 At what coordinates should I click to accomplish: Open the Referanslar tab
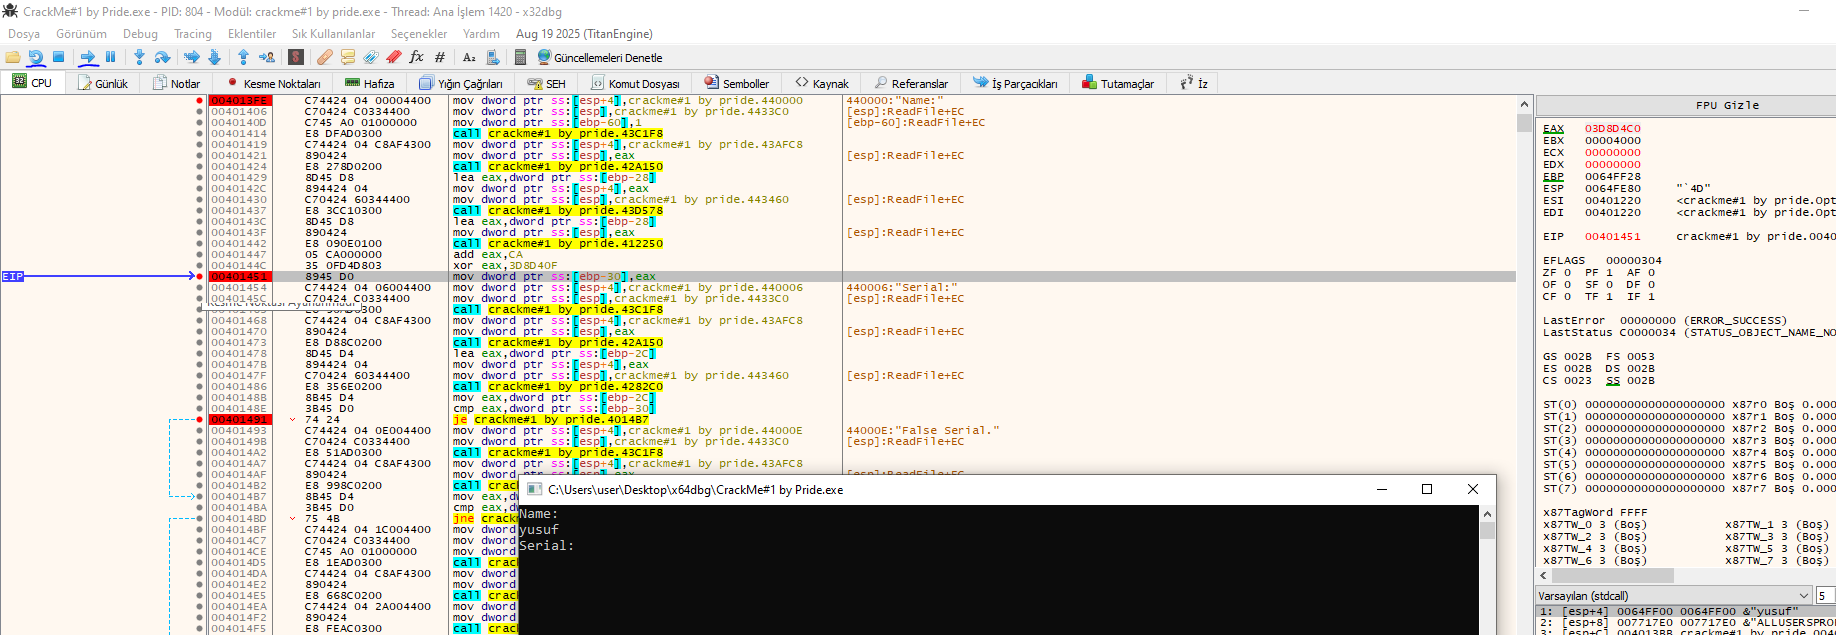pos(911,83)
